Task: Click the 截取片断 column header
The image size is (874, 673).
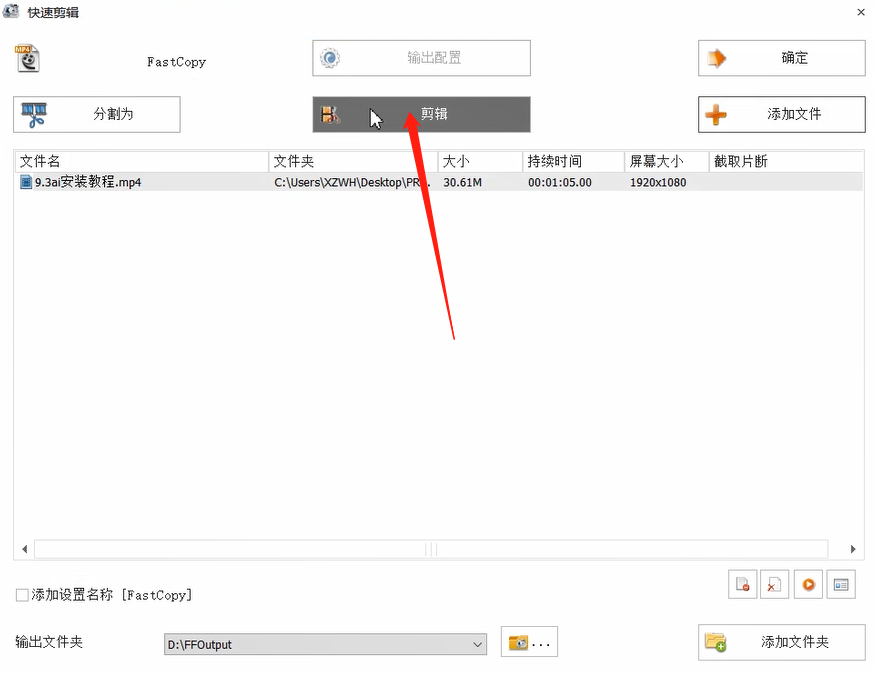Action: pyautogui.click(x=786, y=162)
